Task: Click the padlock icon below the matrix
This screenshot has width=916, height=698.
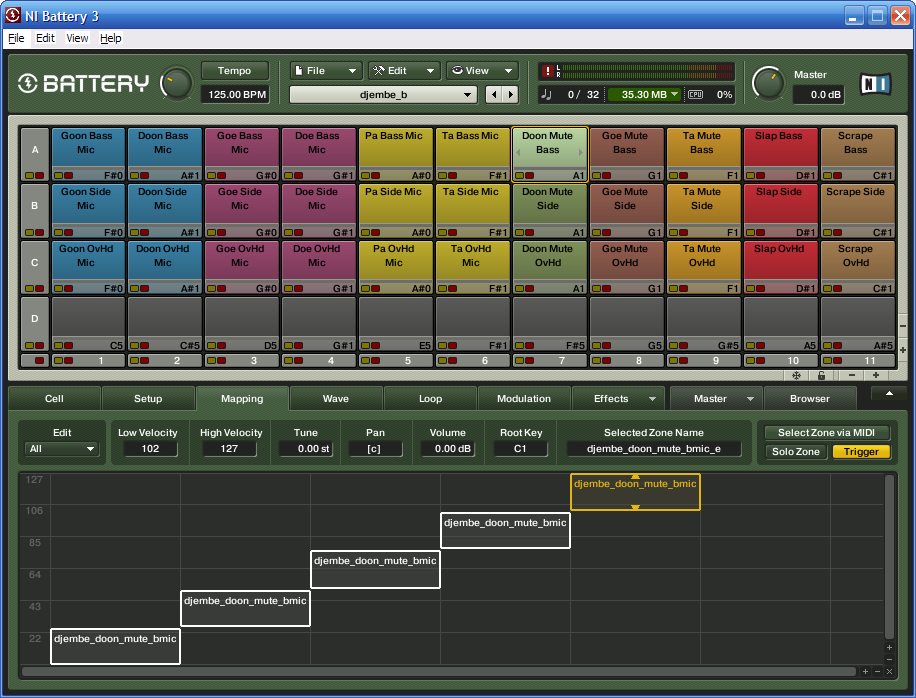Action: click(x=821, y=376)
